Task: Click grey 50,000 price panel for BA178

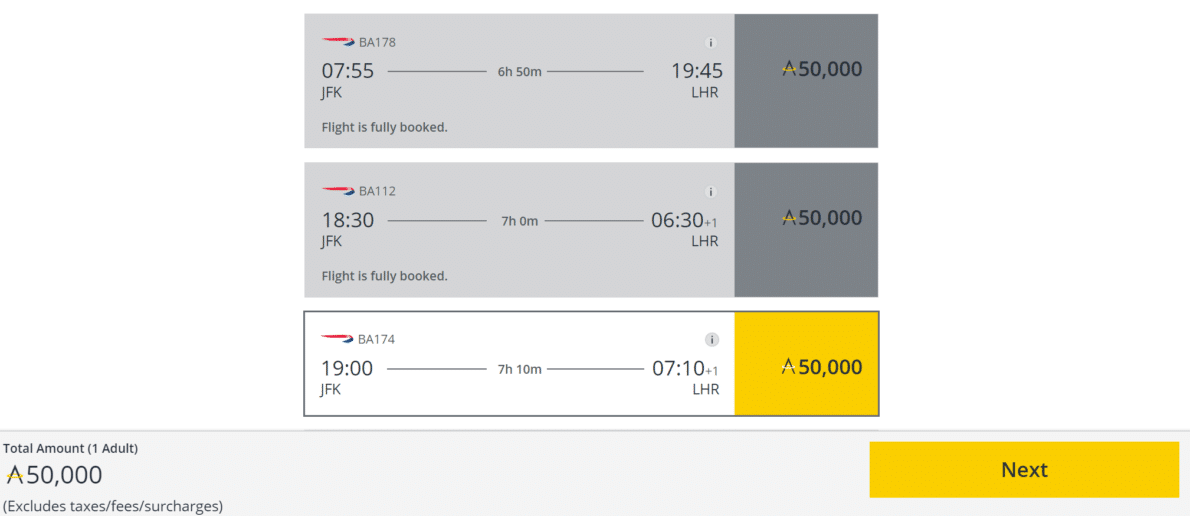Action: (x=806, y=80)
